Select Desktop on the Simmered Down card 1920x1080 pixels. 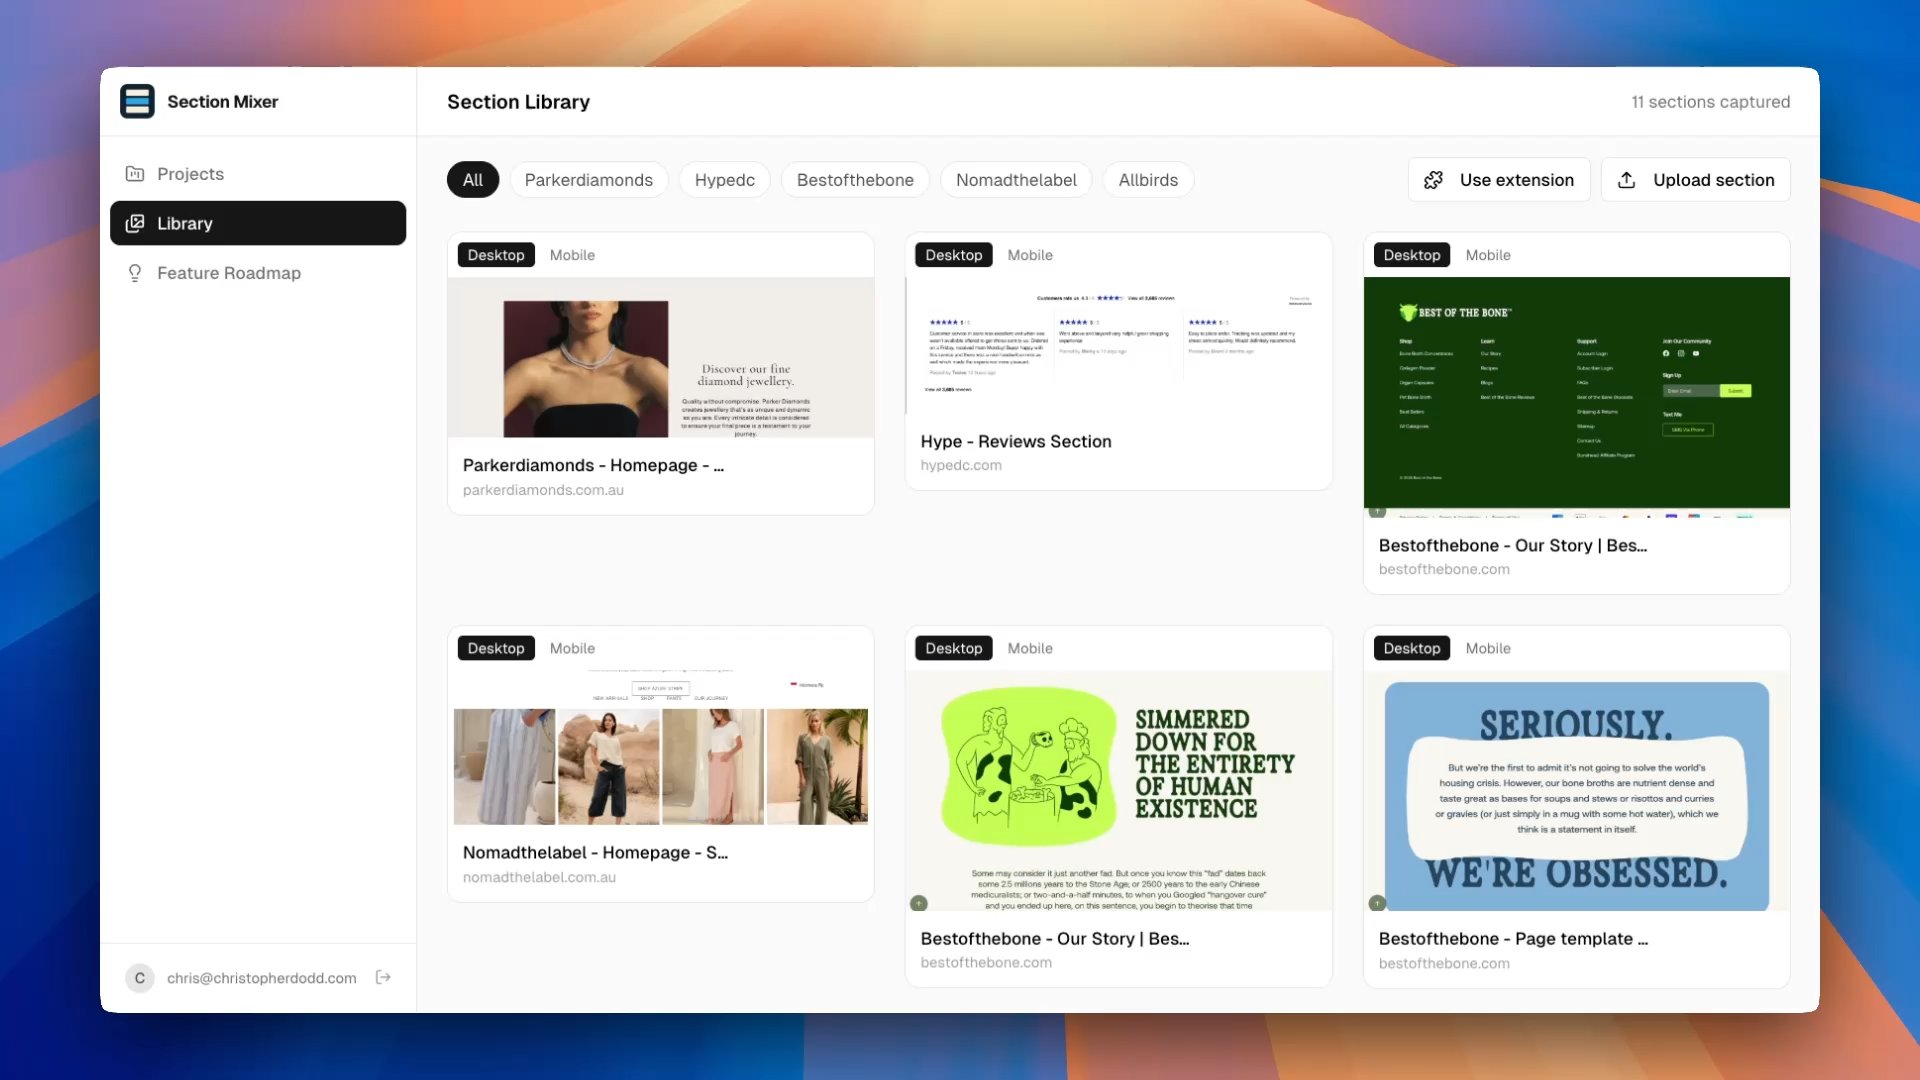(x=954, y=648)
